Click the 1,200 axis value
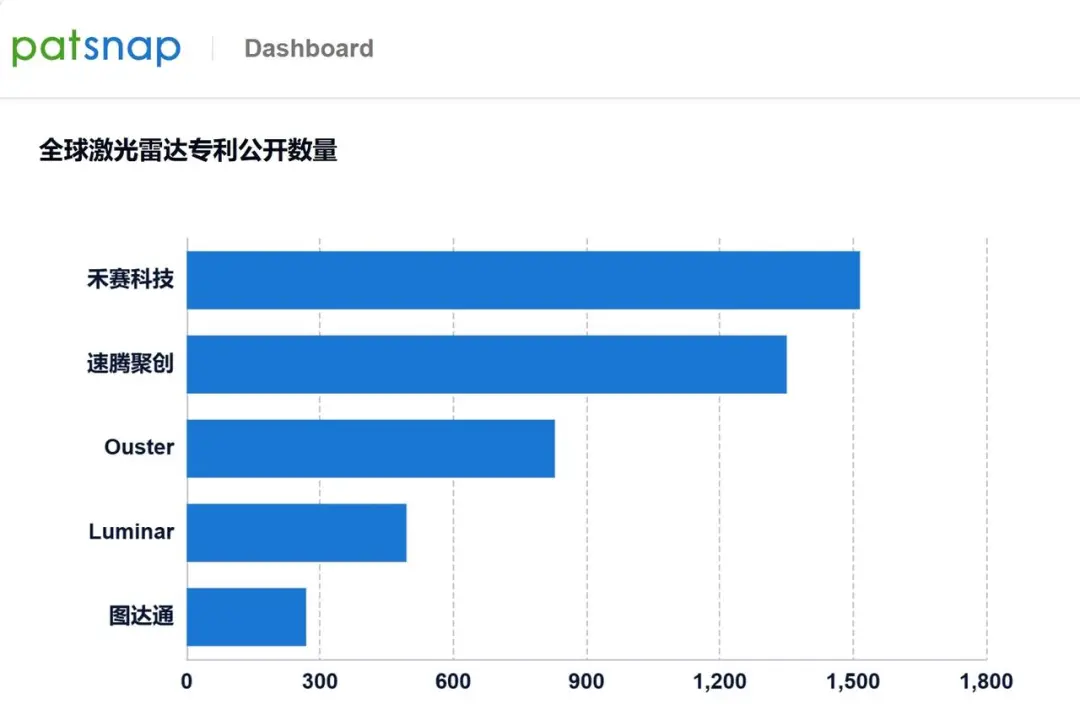This screenshot has width=1080, height=726. point(720,681)
